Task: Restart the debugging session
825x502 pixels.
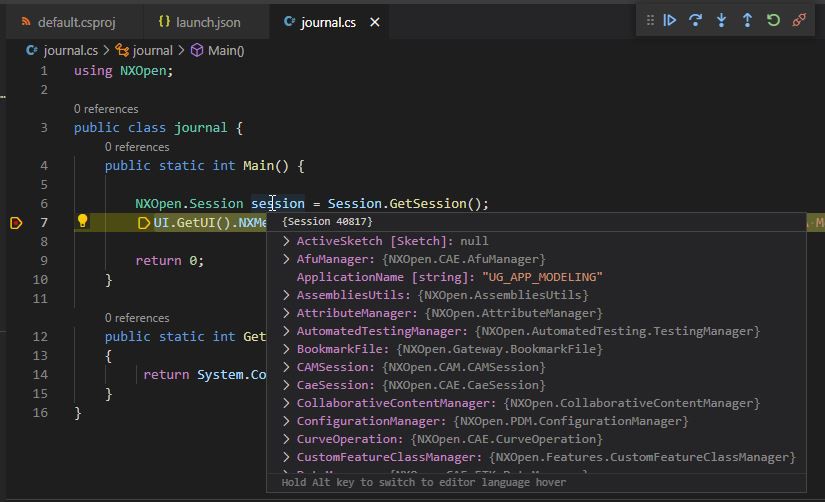Action: point(773,20)
